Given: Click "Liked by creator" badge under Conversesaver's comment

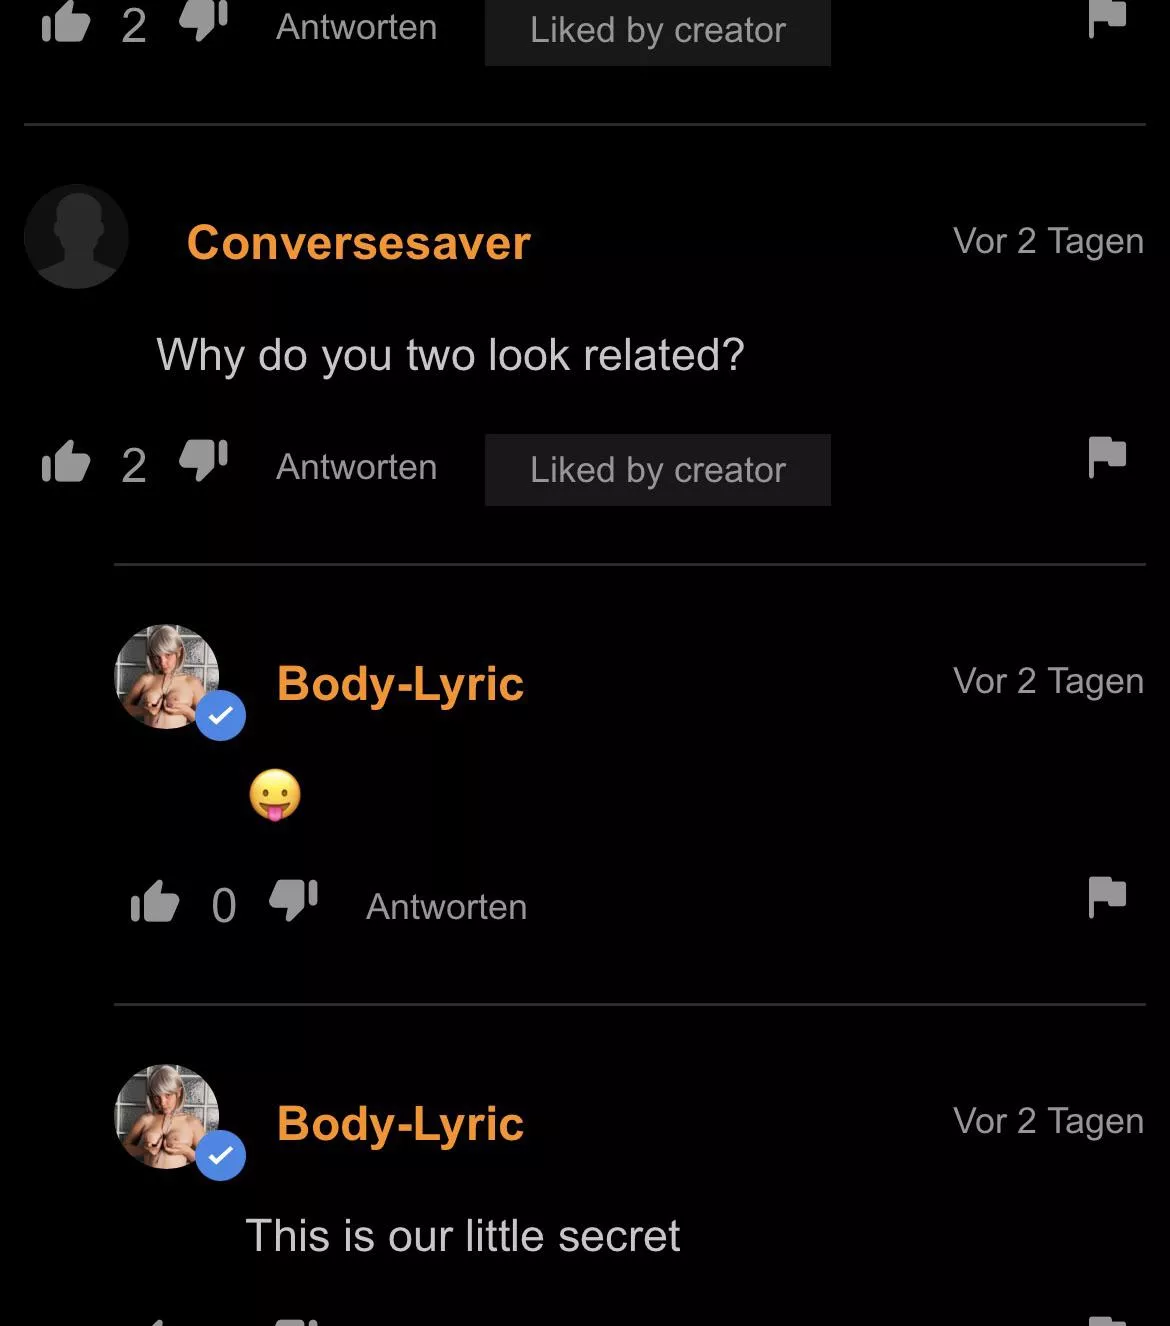Looking at the screenshot, I should (x=657, y=470).
